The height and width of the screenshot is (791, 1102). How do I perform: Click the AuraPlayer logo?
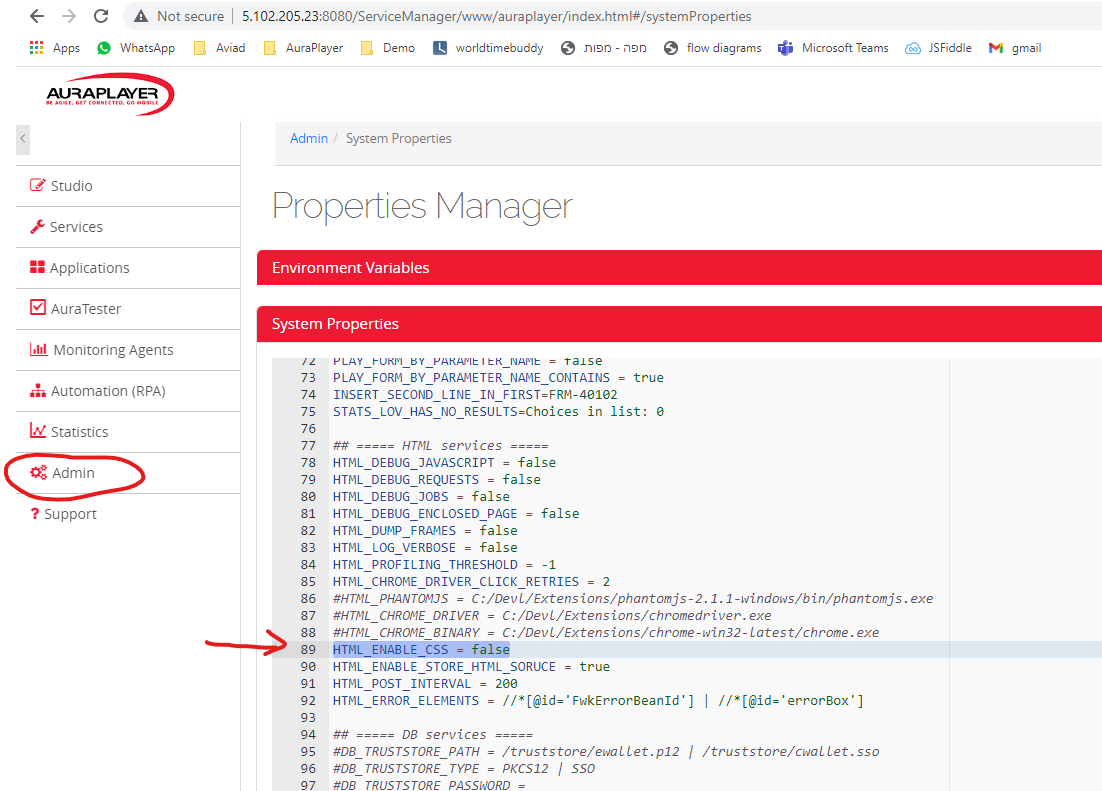(x=109, y=94)
